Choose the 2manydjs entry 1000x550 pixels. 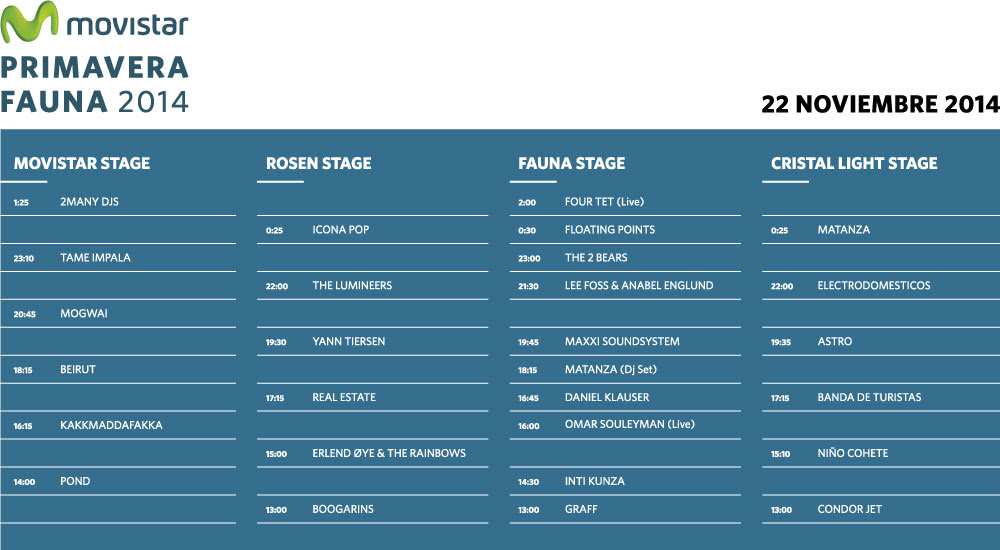[x=119, y=202]
